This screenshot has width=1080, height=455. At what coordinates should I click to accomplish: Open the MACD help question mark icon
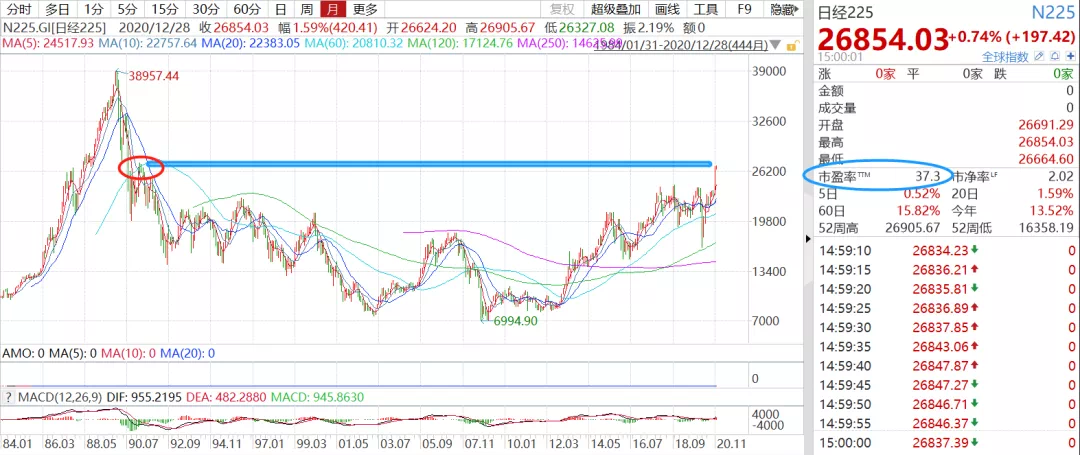[8, 397]
